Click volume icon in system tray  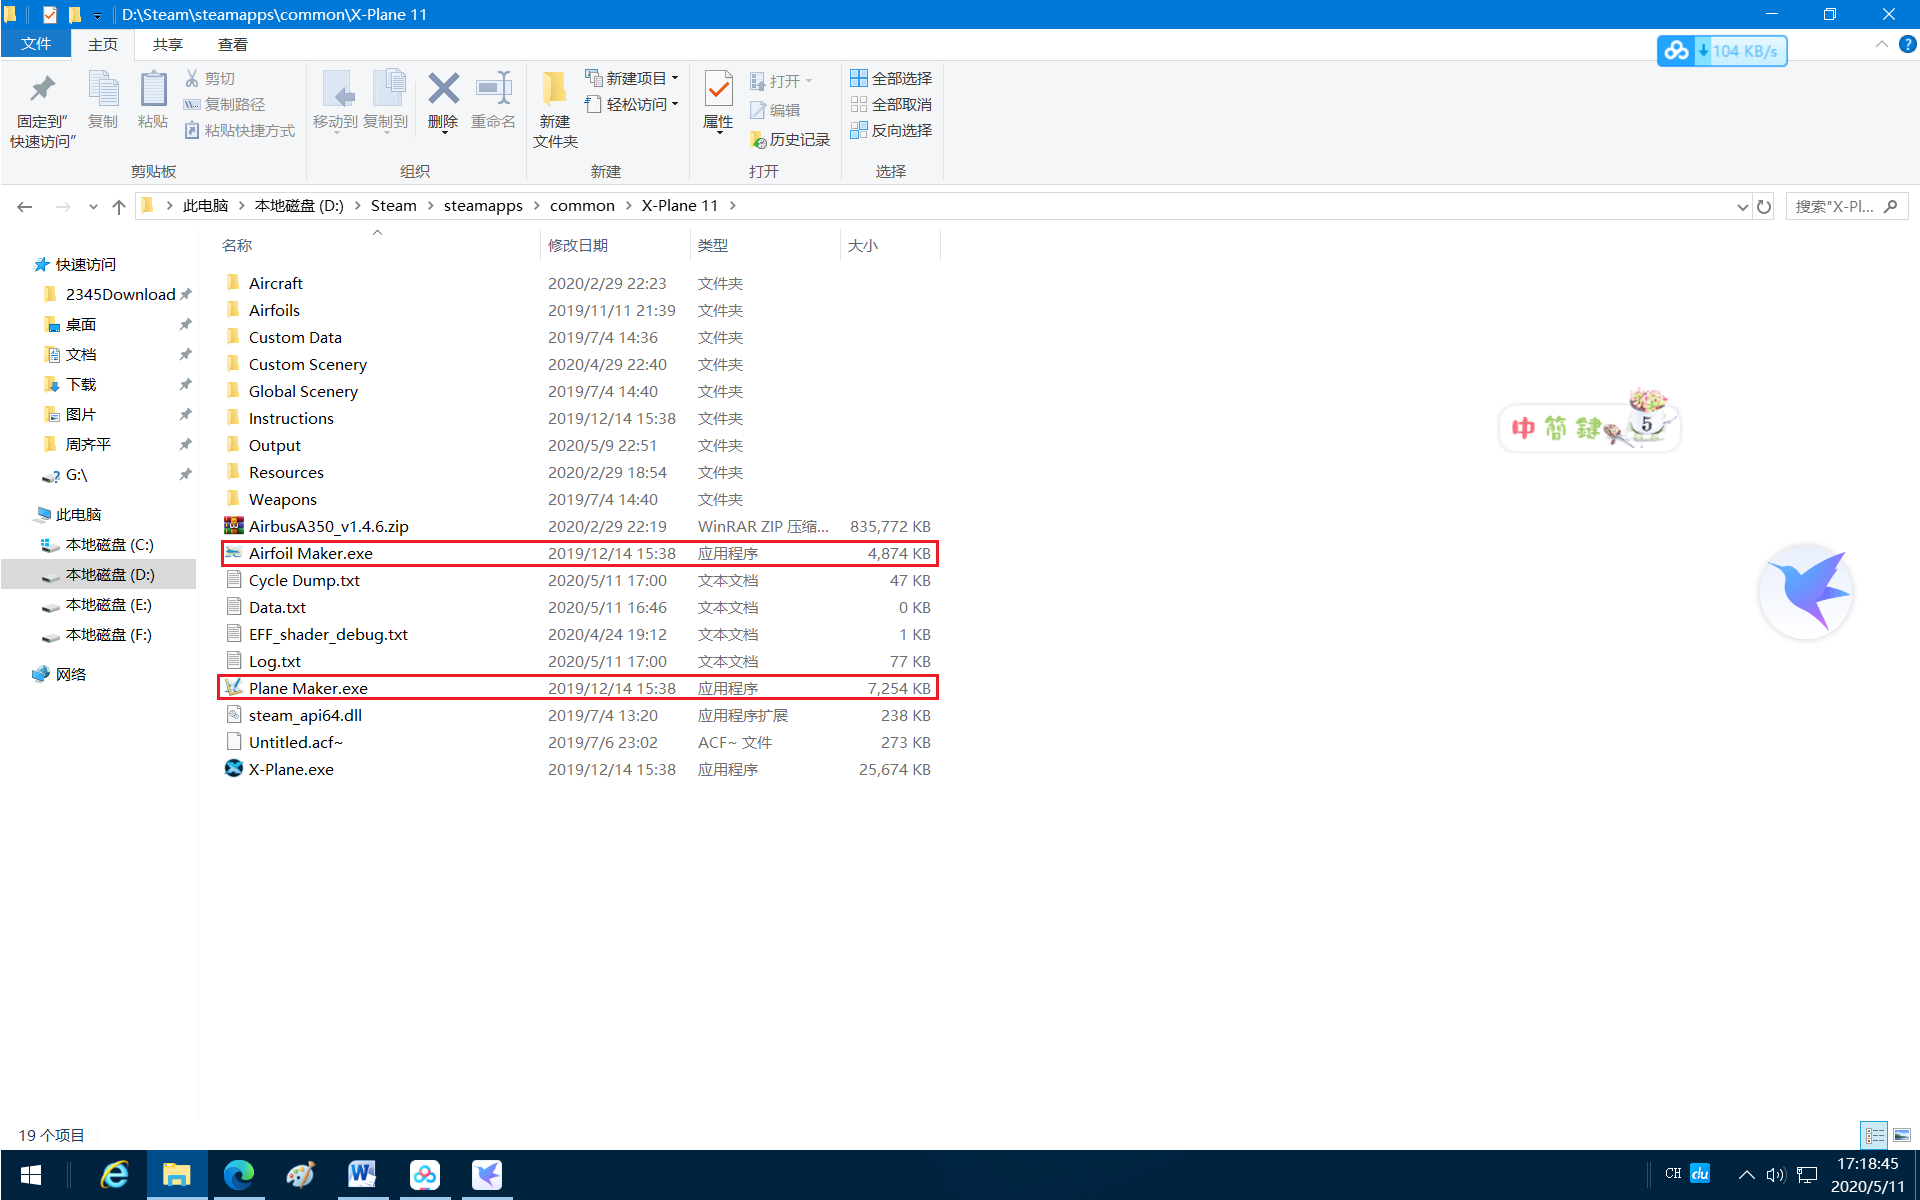click(x=1775, y=1175)
